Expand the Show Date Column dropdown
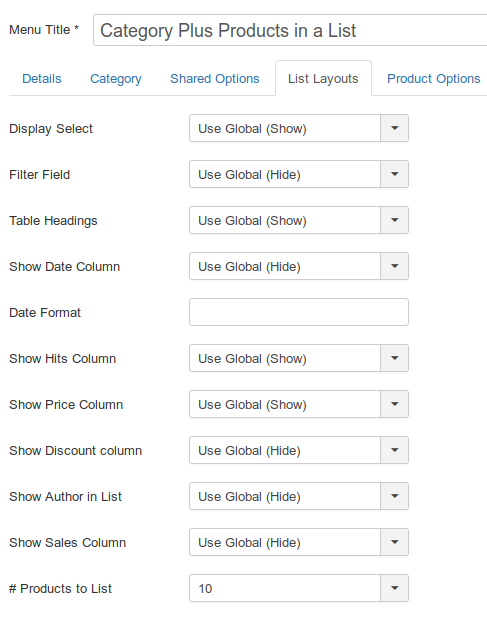Viewport: 487px width, 631px height. point(299,266)
